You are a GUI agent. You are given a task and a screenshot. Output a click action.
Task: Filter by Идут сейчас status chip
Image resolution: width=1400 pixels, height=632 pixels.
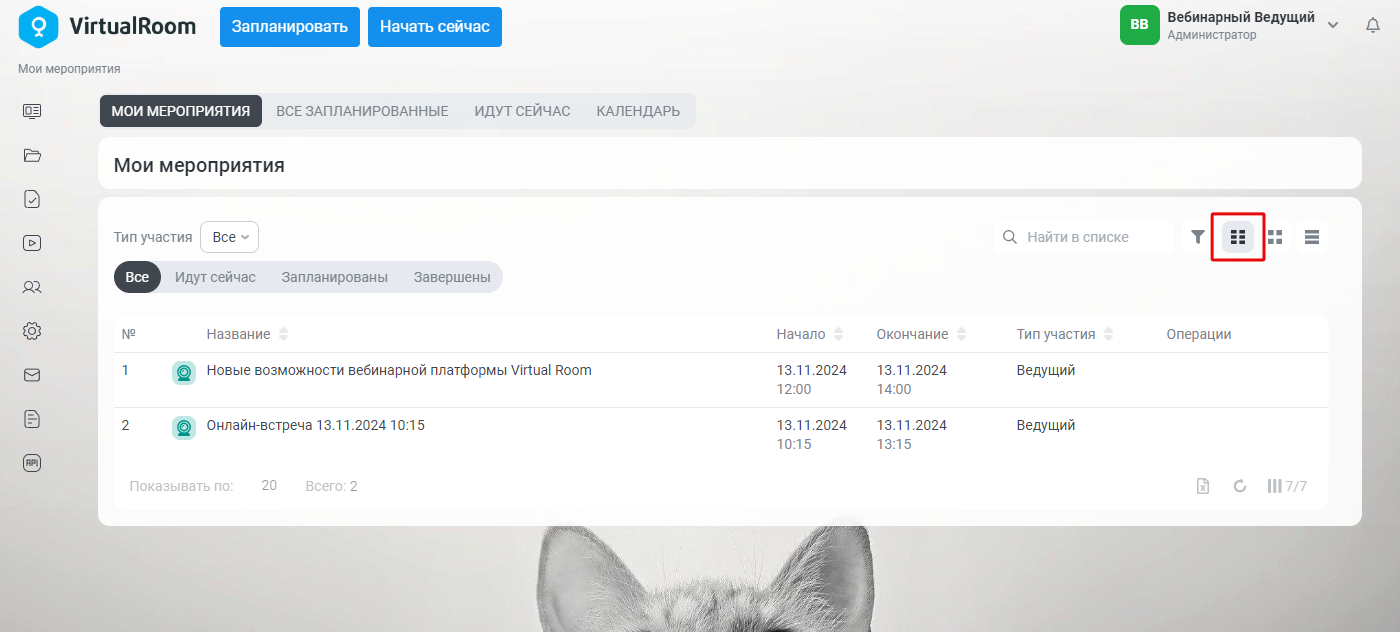pyautogui.click(x=215, y=277)
